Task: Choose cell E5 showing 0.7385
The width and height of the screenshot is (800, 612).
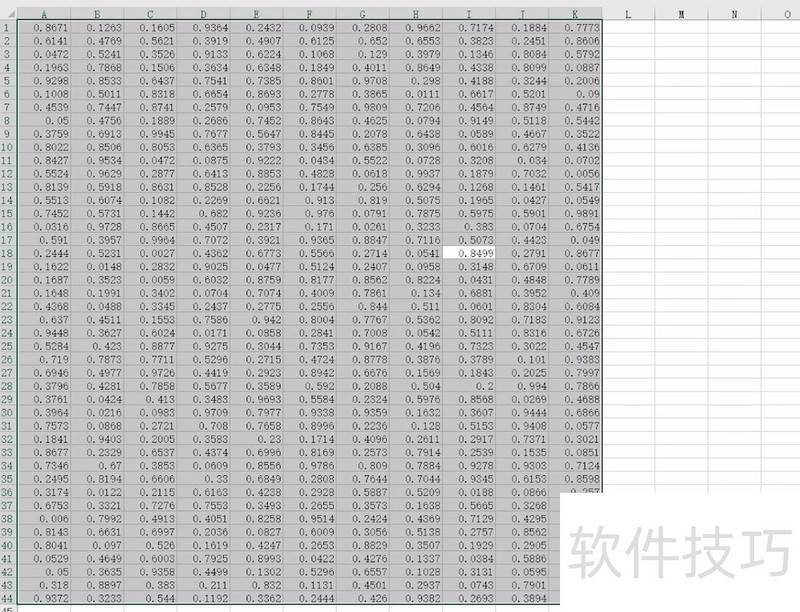Action: (256, 81)
